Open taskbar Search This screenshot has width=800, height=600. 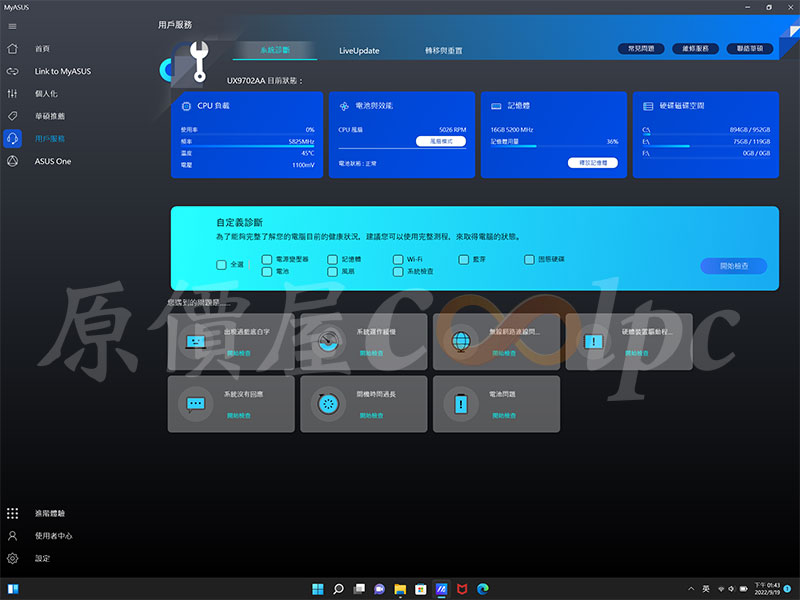(x=338, y=589)
